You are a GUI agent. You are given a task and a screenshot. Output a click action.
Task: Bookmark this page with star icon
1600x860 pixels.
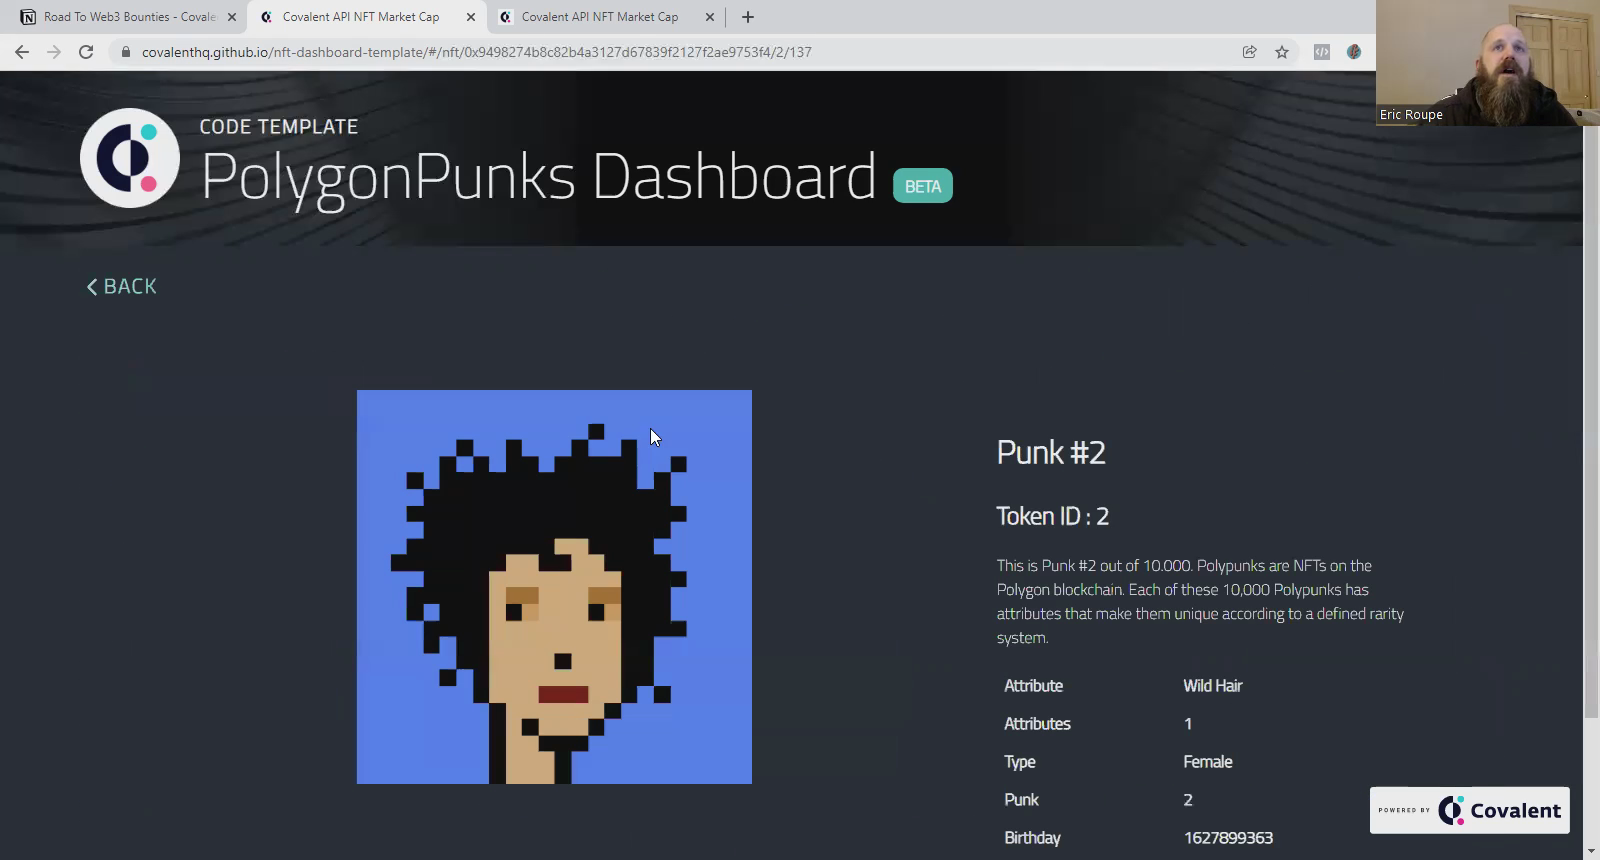coord(1282,52)
